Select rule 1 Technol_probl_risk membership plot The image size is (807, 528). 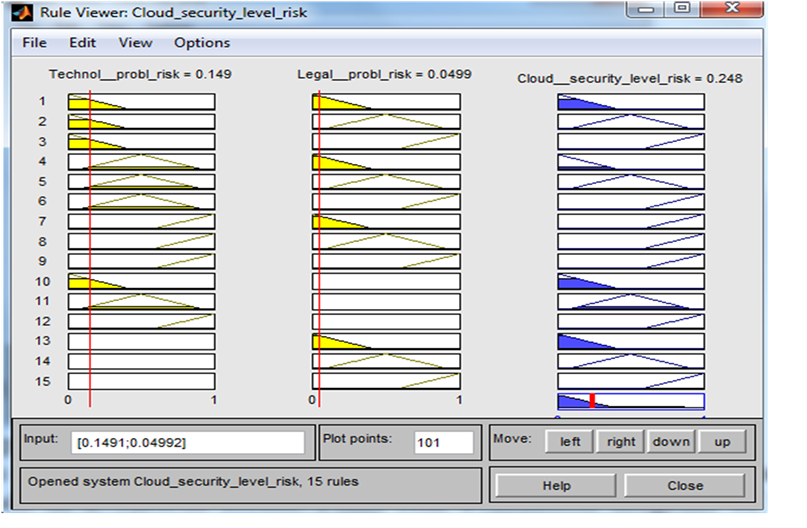(141, 102)
